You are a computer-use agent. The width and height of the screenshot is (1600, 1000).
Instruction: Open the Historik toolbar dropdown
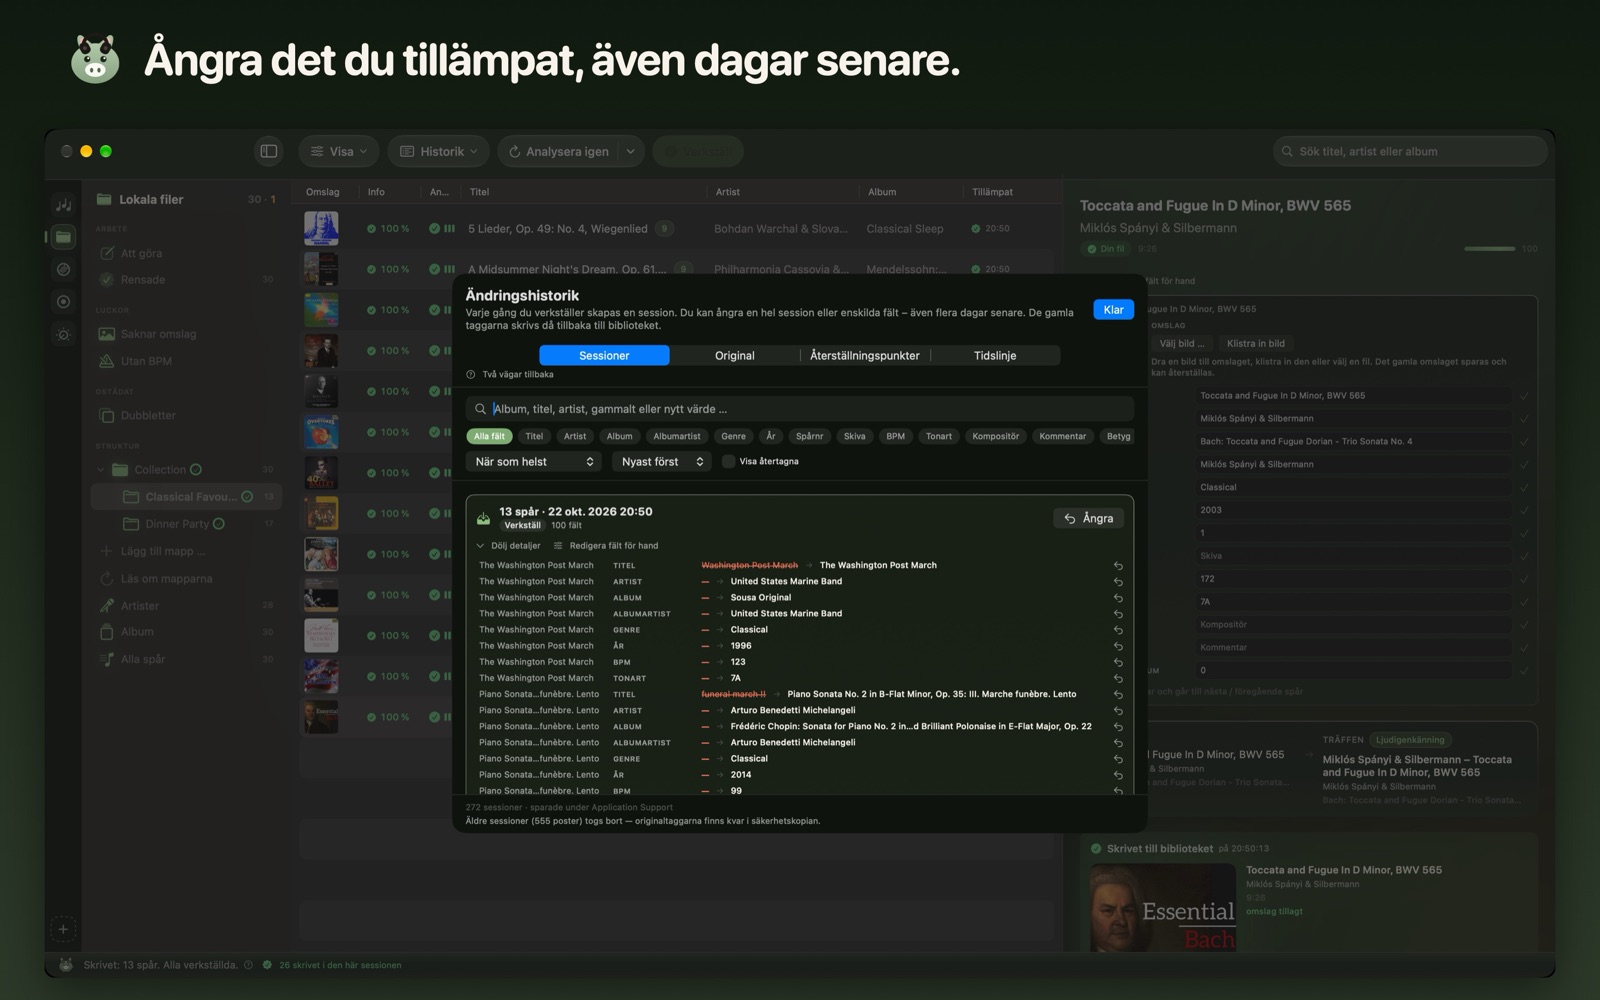click(438, 151)
